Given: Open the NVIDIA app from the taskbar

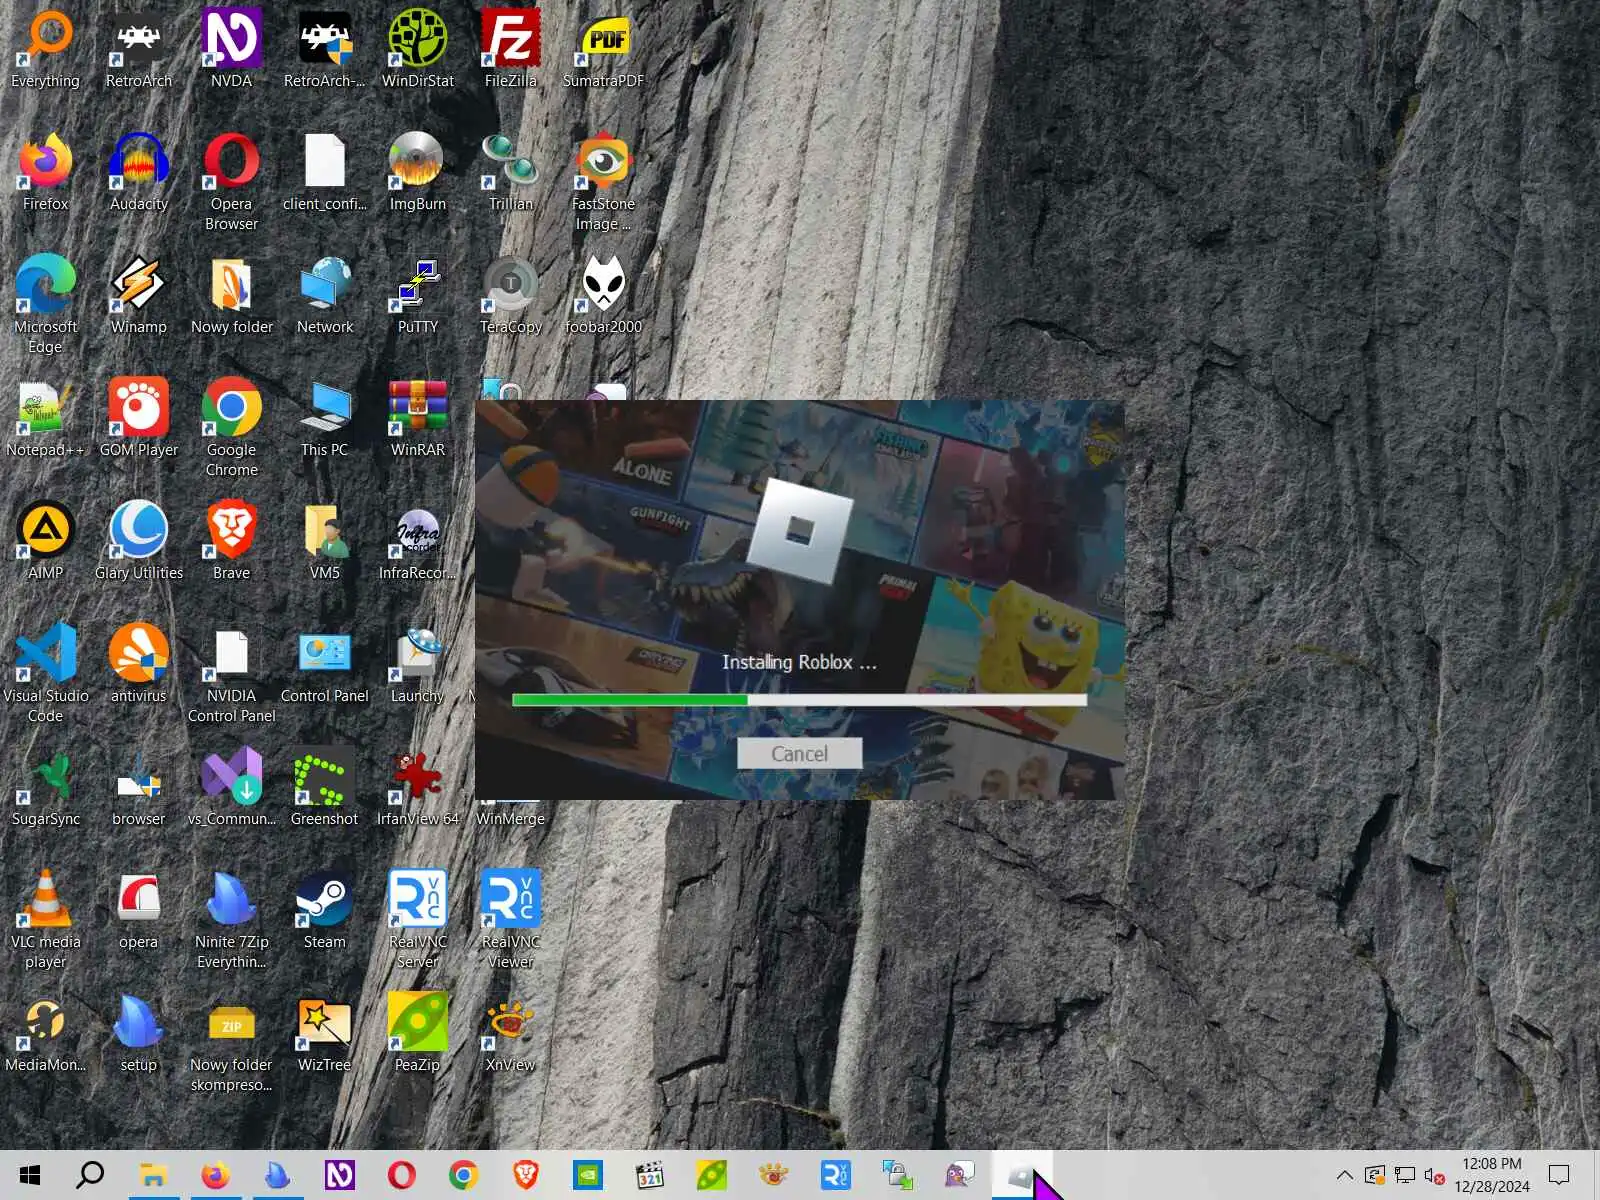Looking at the screenshot, I should point(588,1175).
